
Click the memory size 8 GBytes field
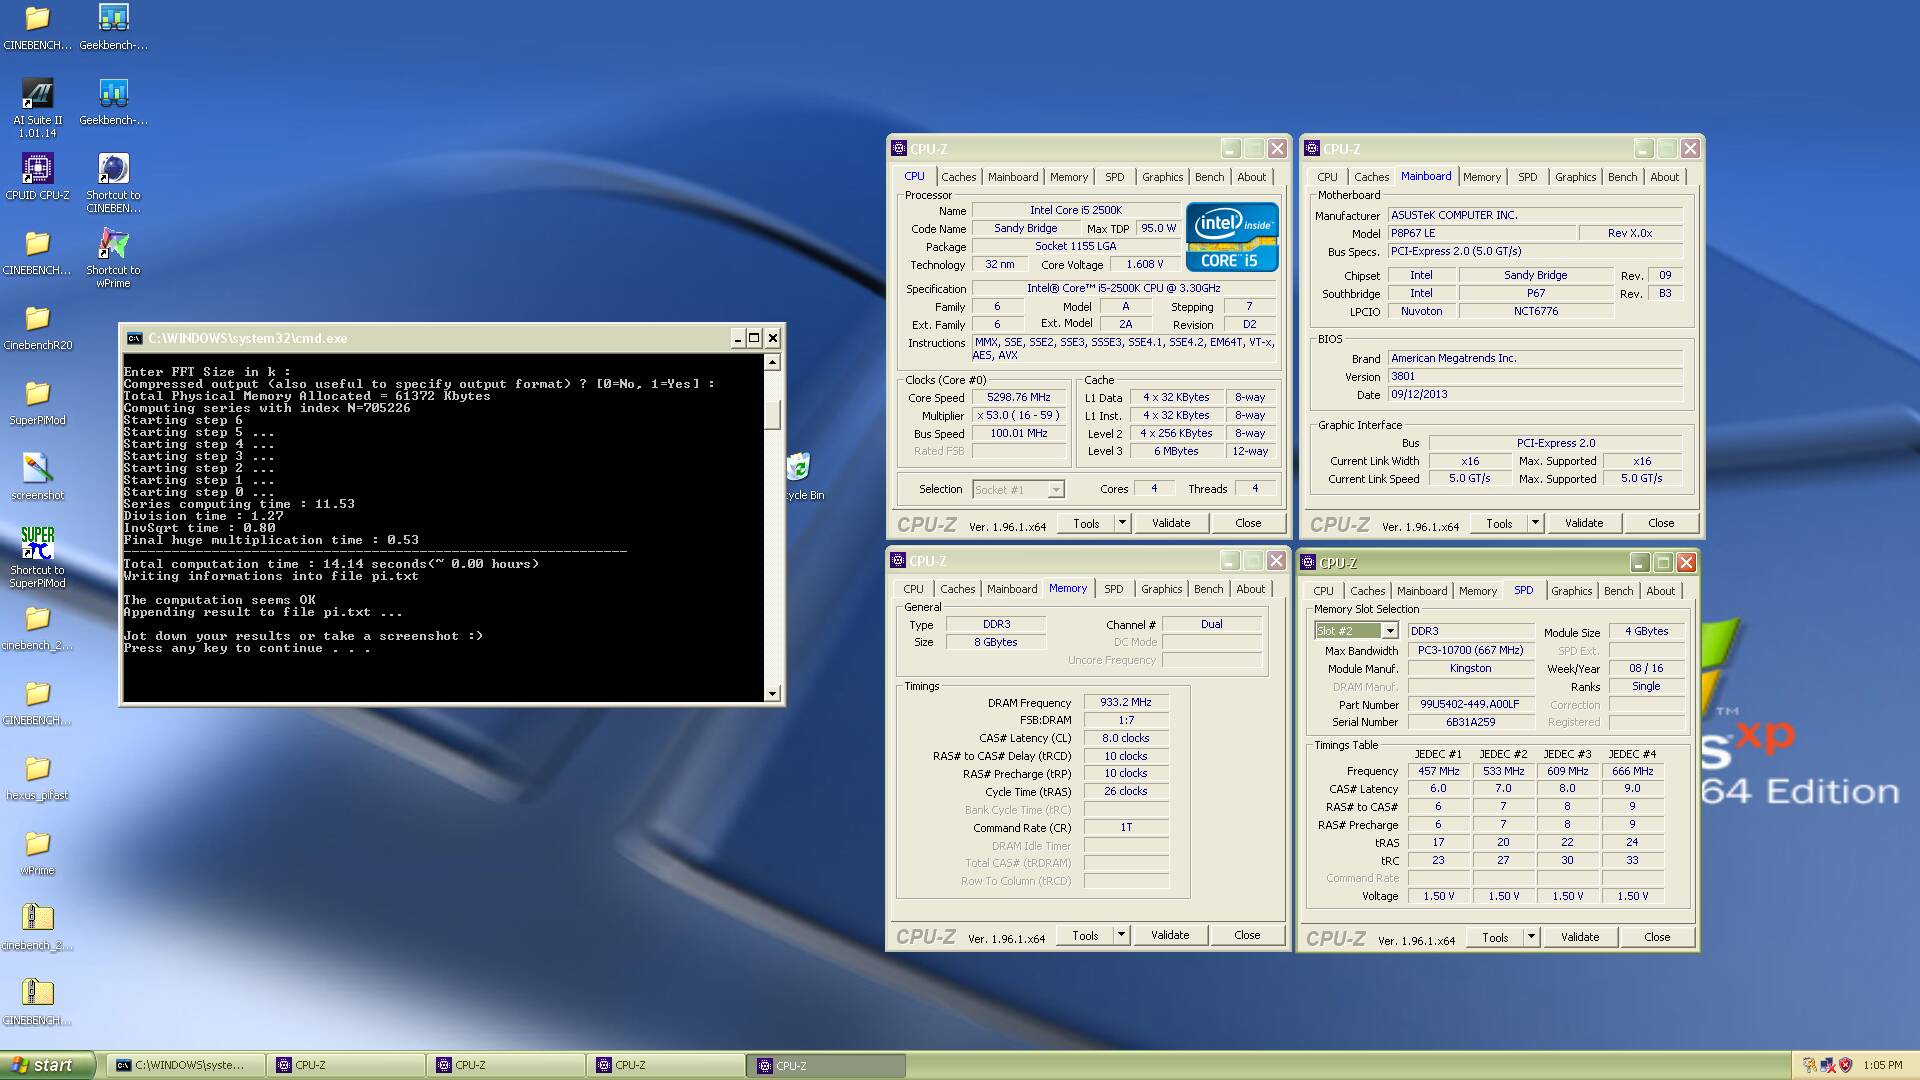point(995,642)
